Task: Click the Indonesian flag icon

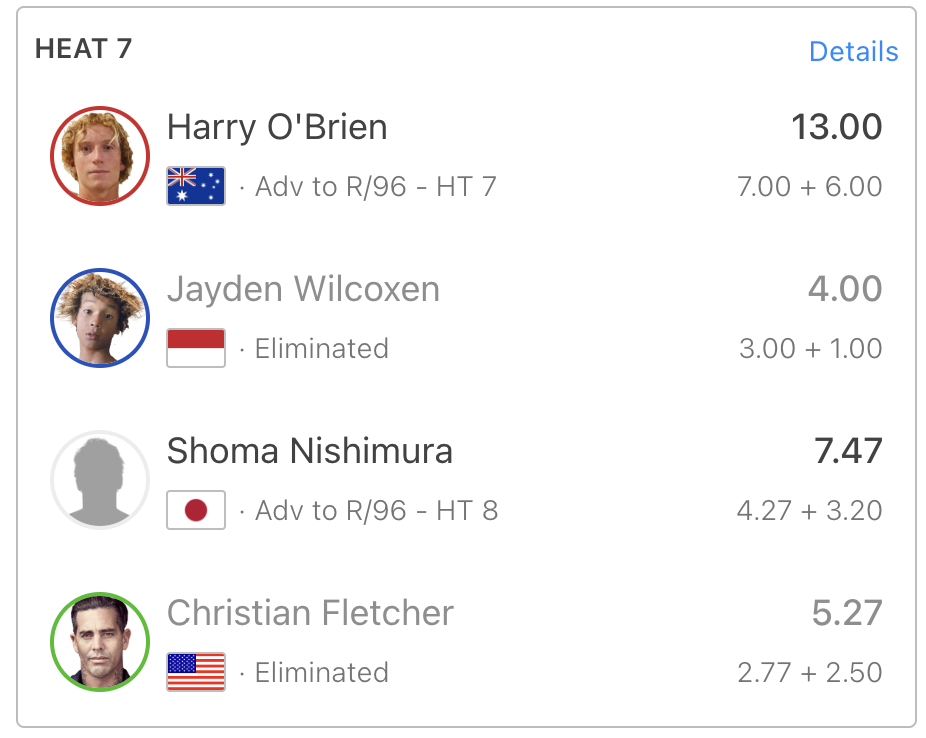Action: click(x=196, y=348)
